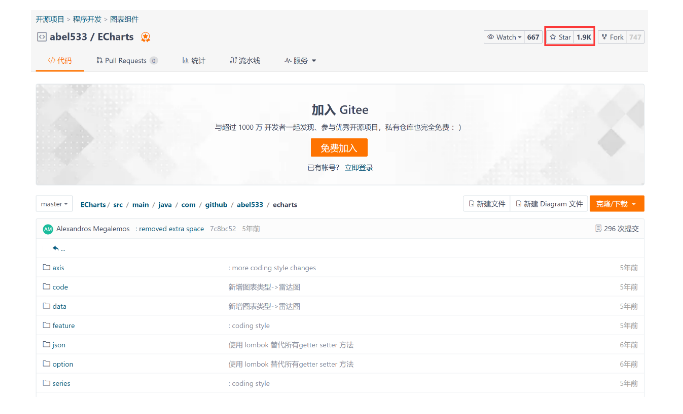Expand the 服务 dropdown tab
This screenshot has width=683, height=414.
pos(300,61)
